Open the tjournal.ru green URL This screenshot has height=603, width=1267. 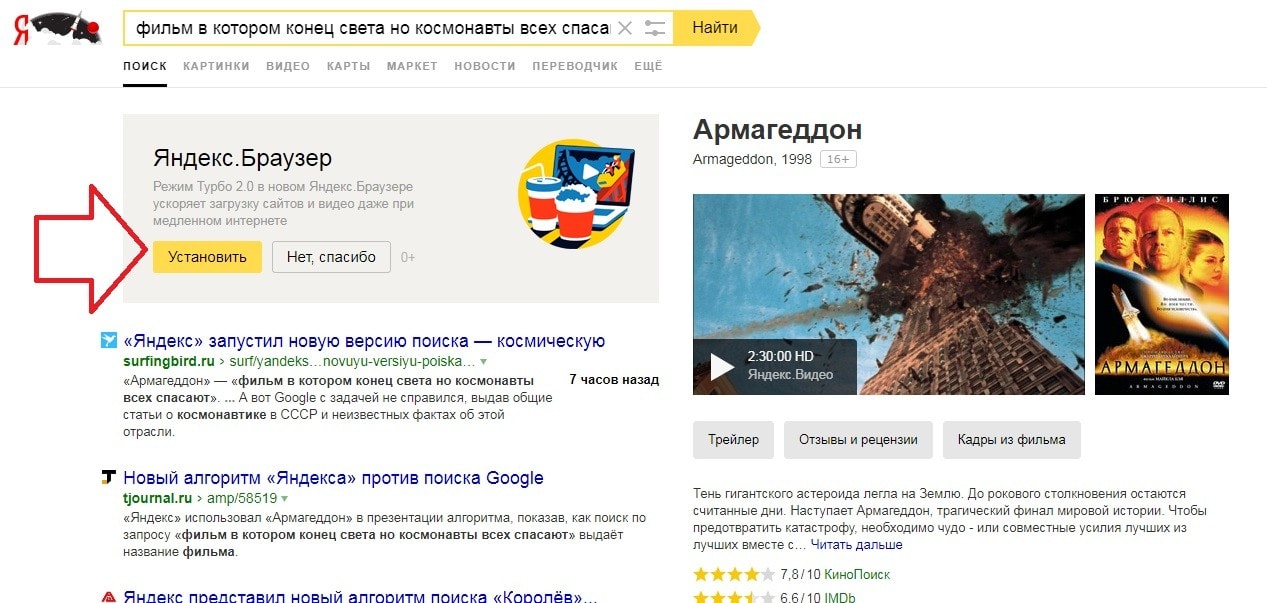pyautogui.click(x=199, y=498)
